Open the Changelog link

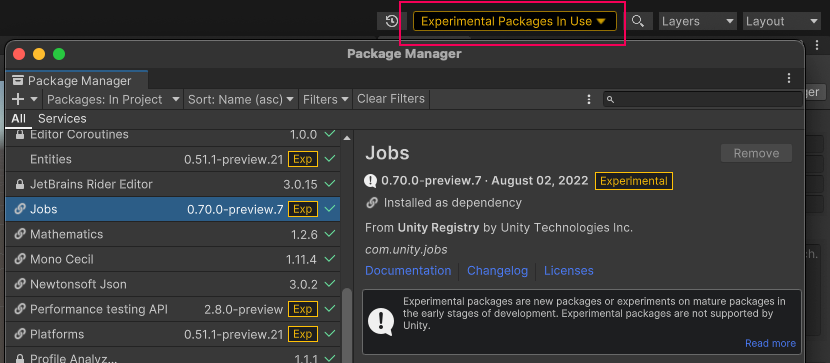(497, 271)
